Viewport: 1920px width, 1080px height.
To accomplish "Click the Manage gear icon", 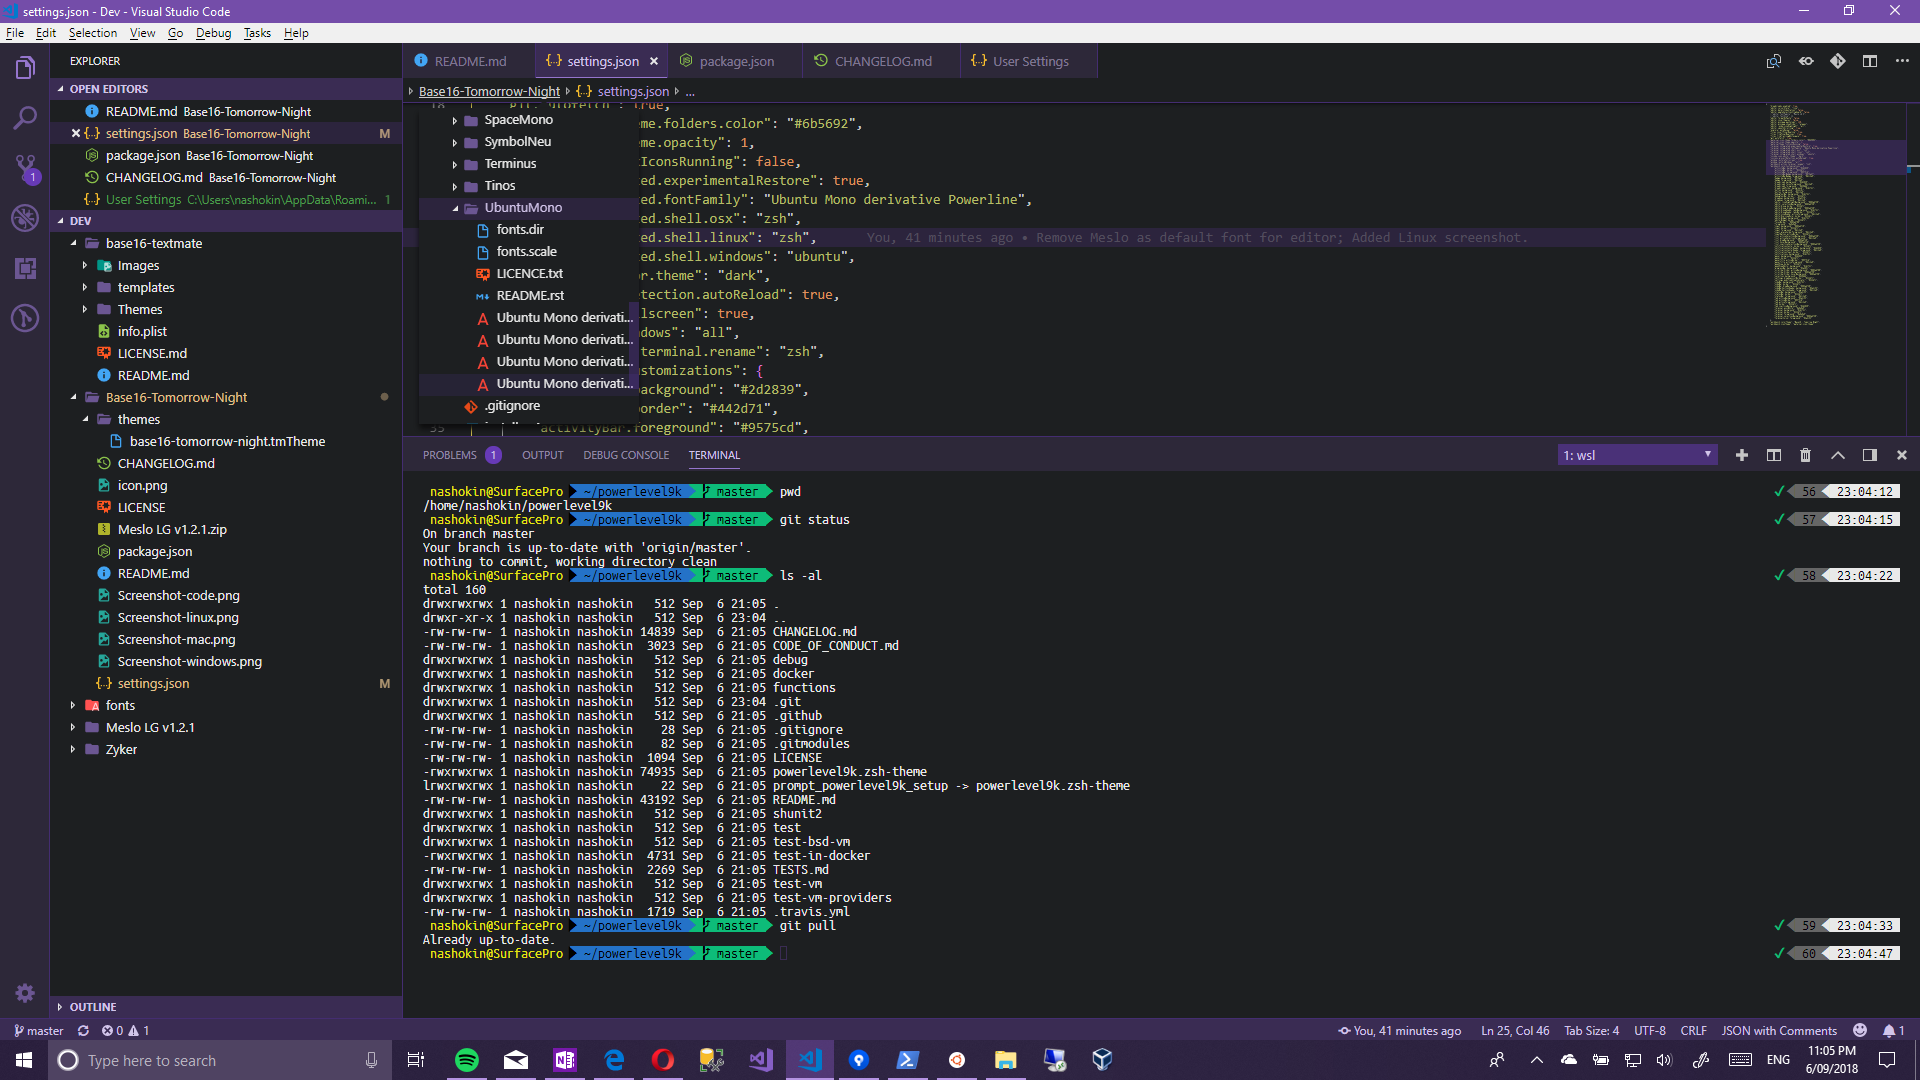I will [25, 993].
